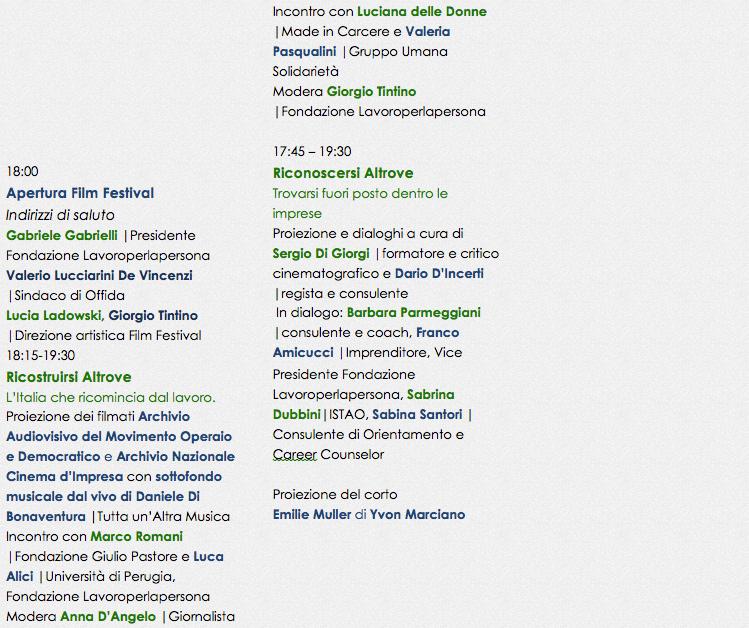The height and width of the screenshot is (628, 749).
Task: Click the green word 'imprese'
Action: coord(297,213)
